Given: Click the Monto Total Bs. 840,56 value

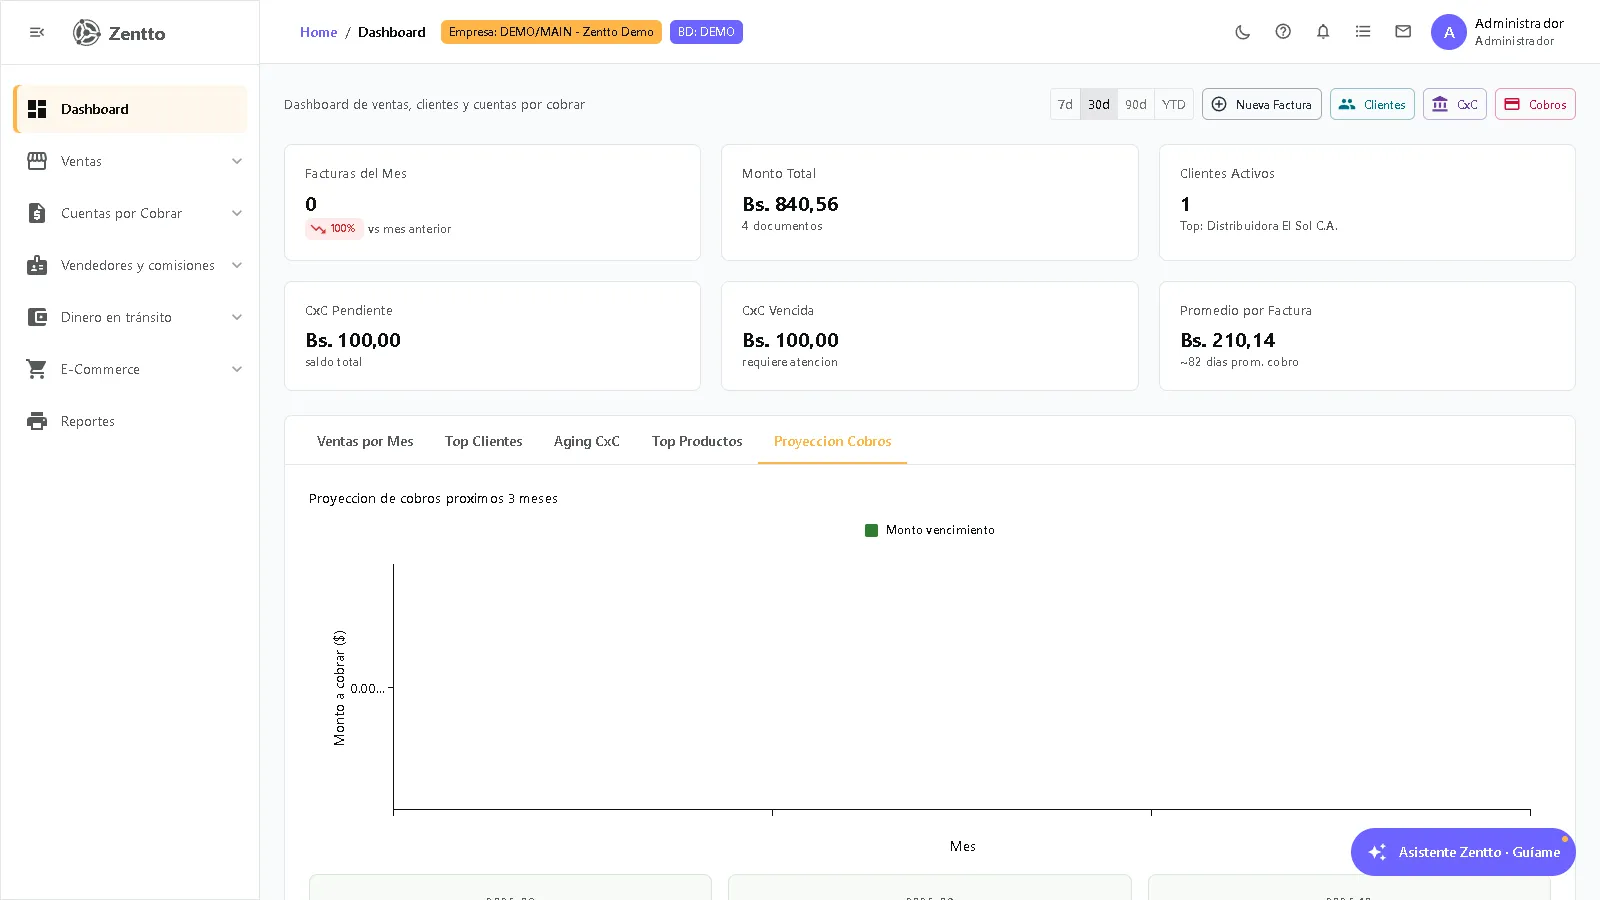Looking at the screenshot, I should click(x=790, y=204).
